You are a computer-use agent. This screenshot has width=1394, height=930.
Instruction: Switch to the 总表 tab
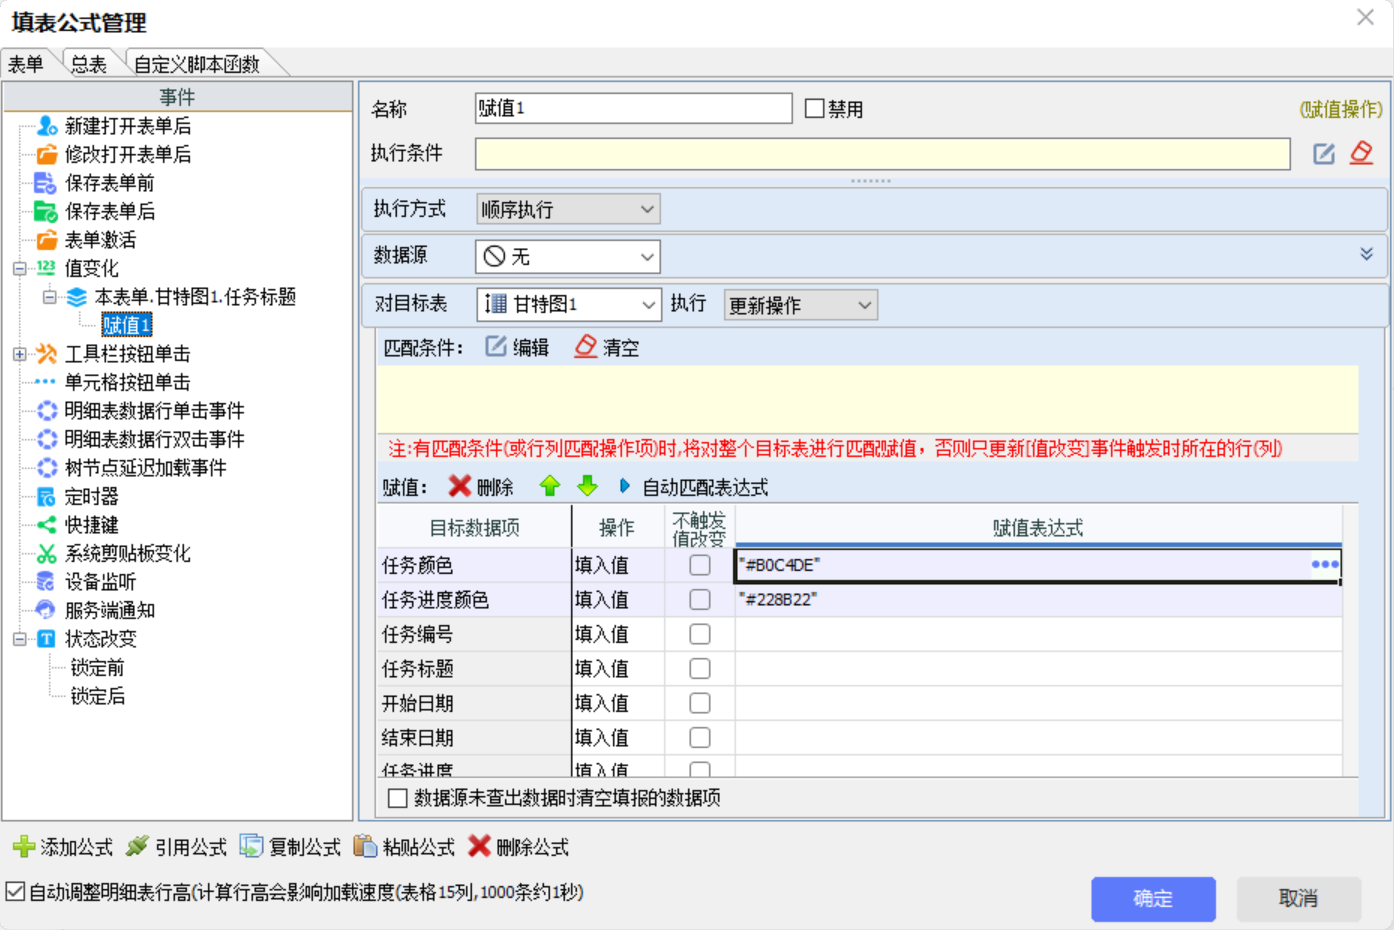point(89,64)
